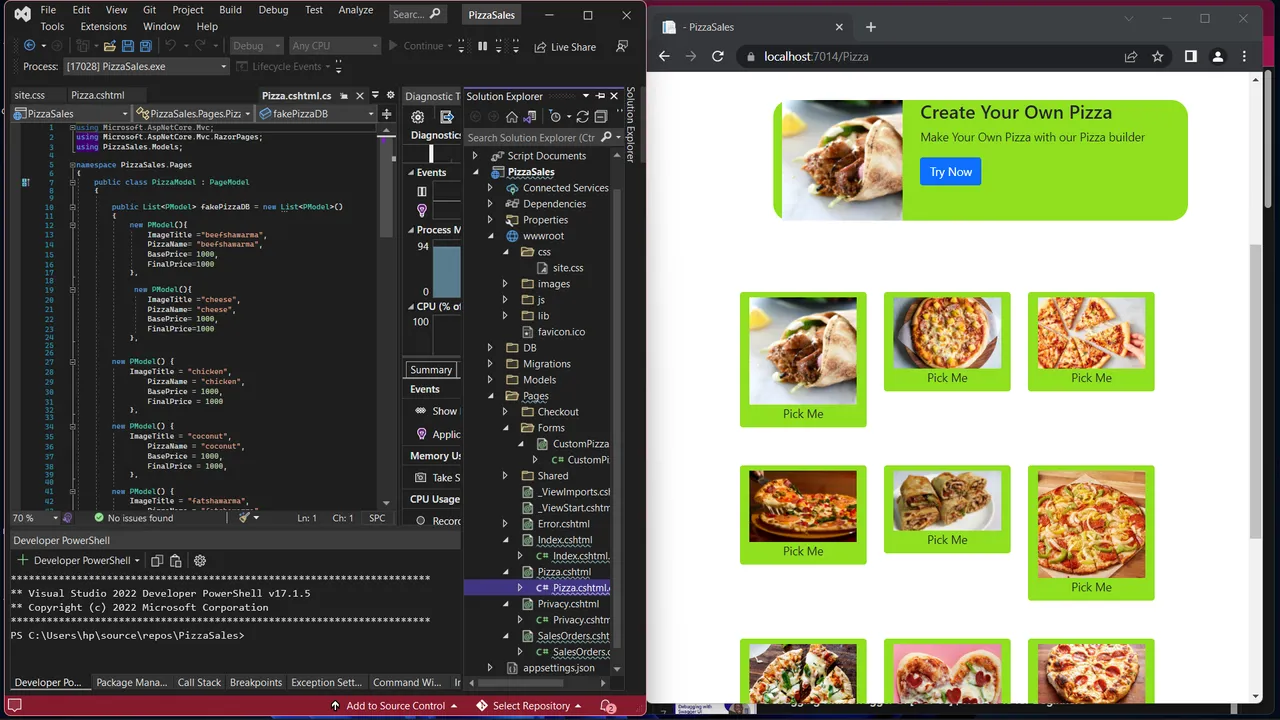This screenshot has height=720, width=1280.
Task: Switch to the Call Stack tab
Action: click(199, 683)
